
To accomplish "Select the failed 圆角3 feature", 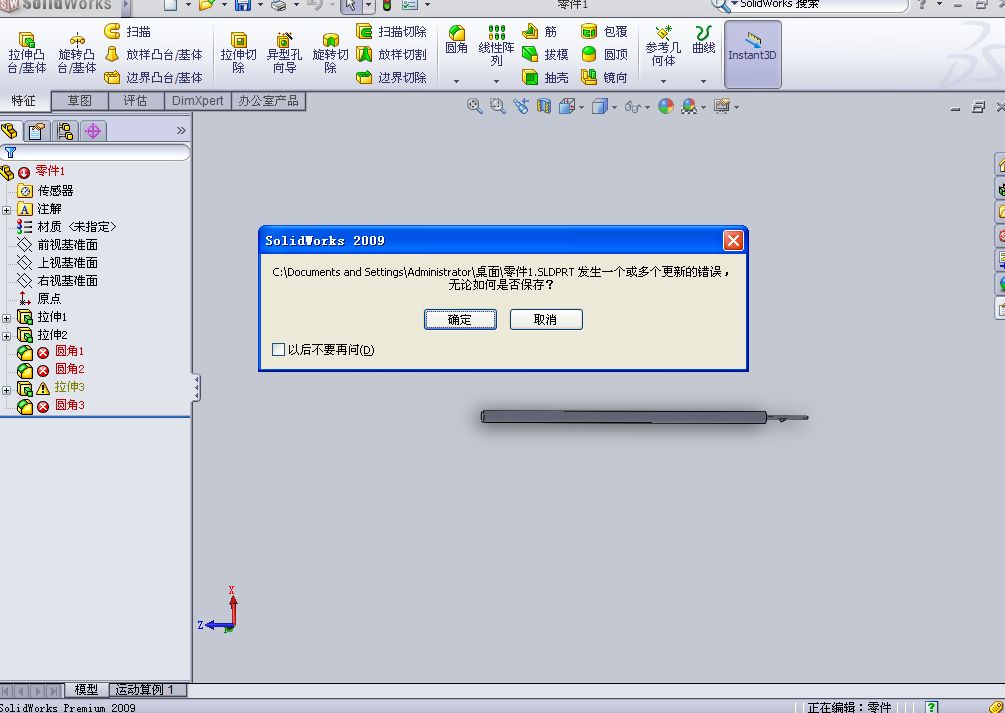I will click(51, 405).
